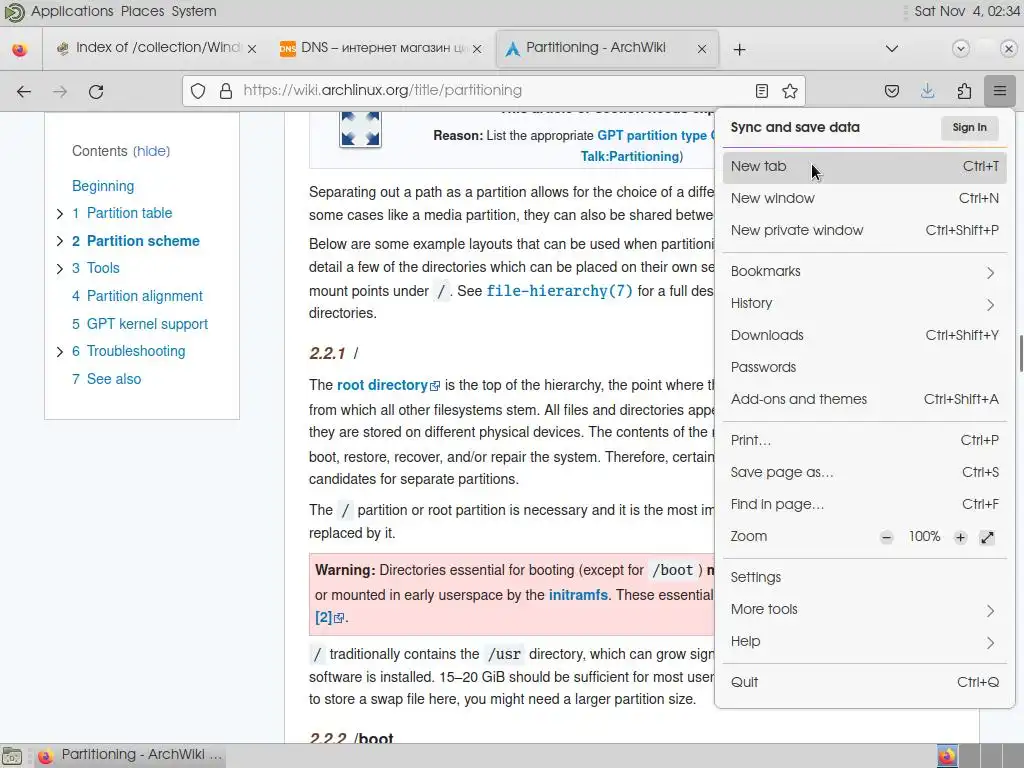Expand Troubleshooting contents section

click(x=59, y=351)
